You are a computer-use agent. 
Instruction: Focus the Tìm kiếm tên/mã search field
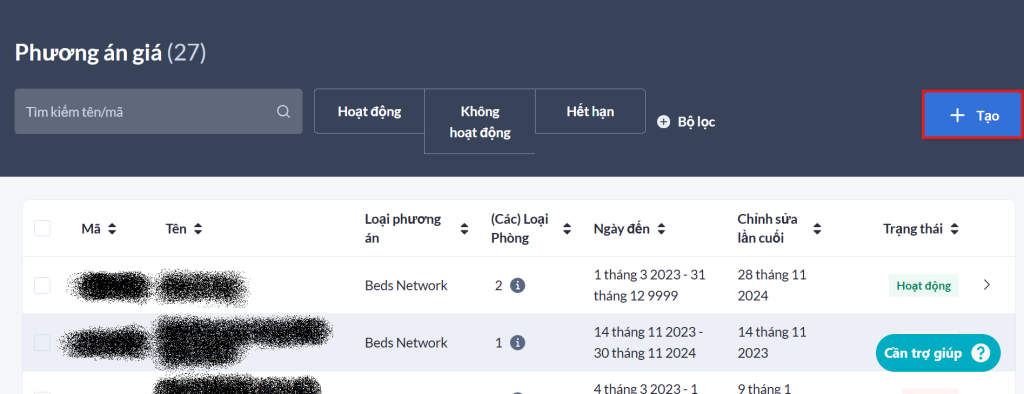(159, 112)
